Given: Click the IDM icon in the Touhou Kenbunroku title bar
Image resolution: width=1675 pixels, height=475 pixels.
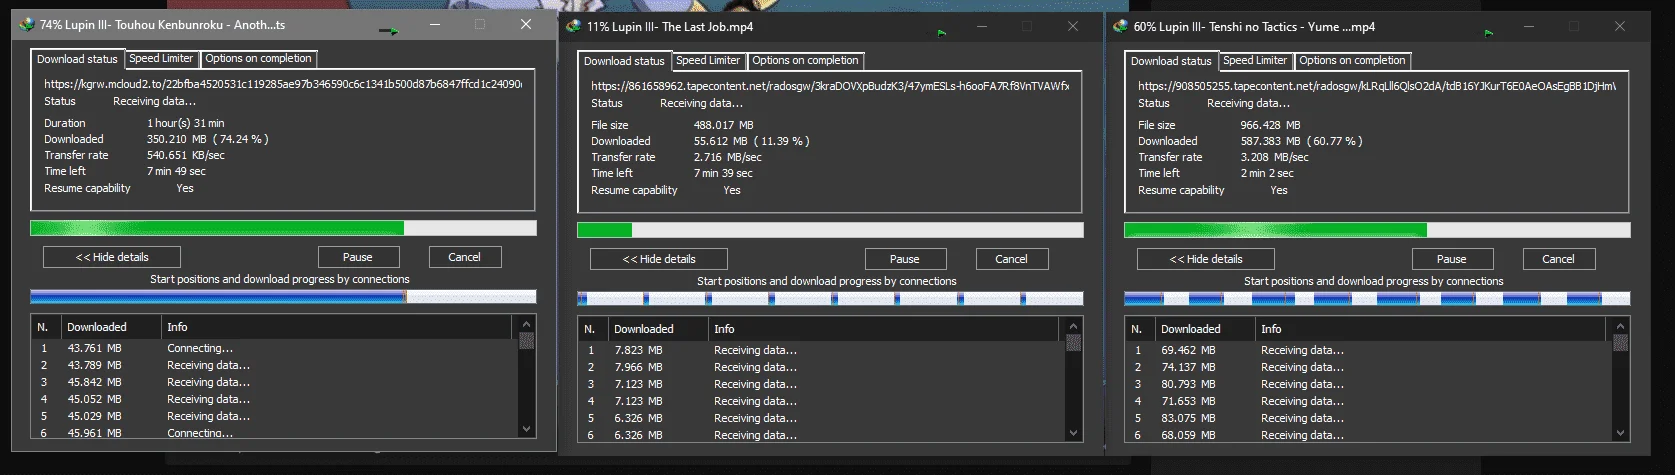Looking at the screenshot, I should click(27, 25).
